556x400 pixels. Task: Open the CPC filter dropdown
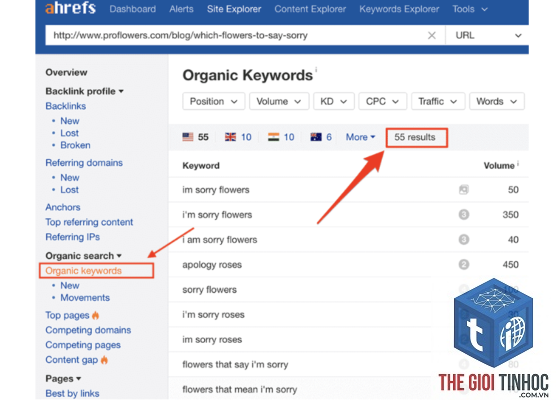pyautogui.click(x=383, y=101)
